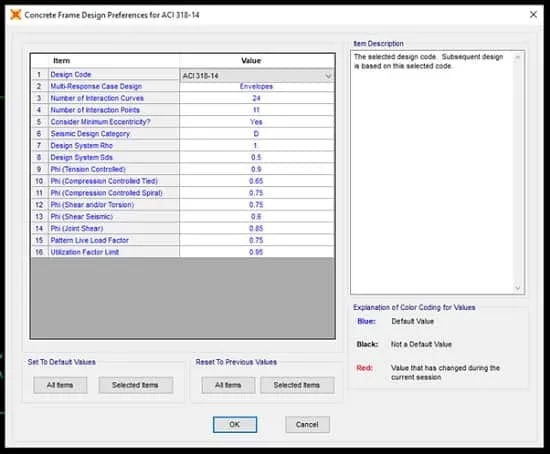Click the Item Description scrollbar up arrow
This screenshot has height=454, width=550.
click(x=517, y=57)
